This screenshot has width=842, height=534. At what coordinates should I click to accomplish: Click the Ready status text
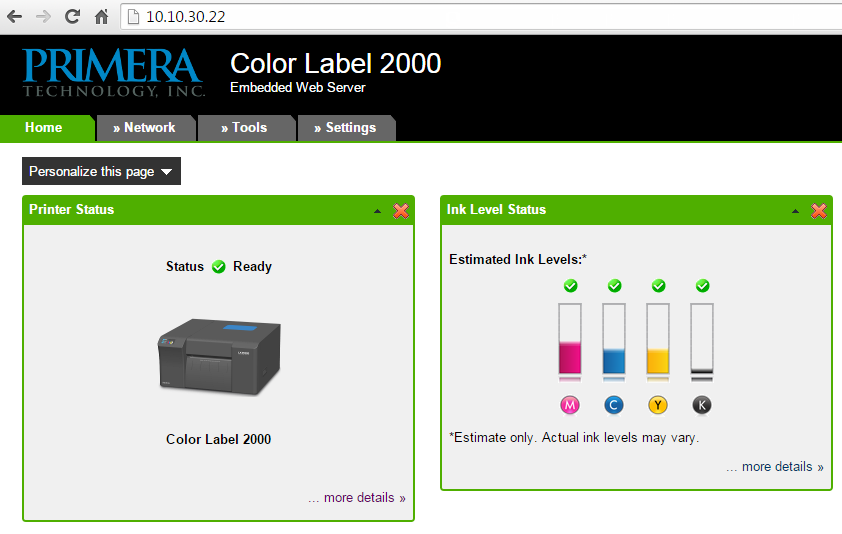tap(252, 267)
